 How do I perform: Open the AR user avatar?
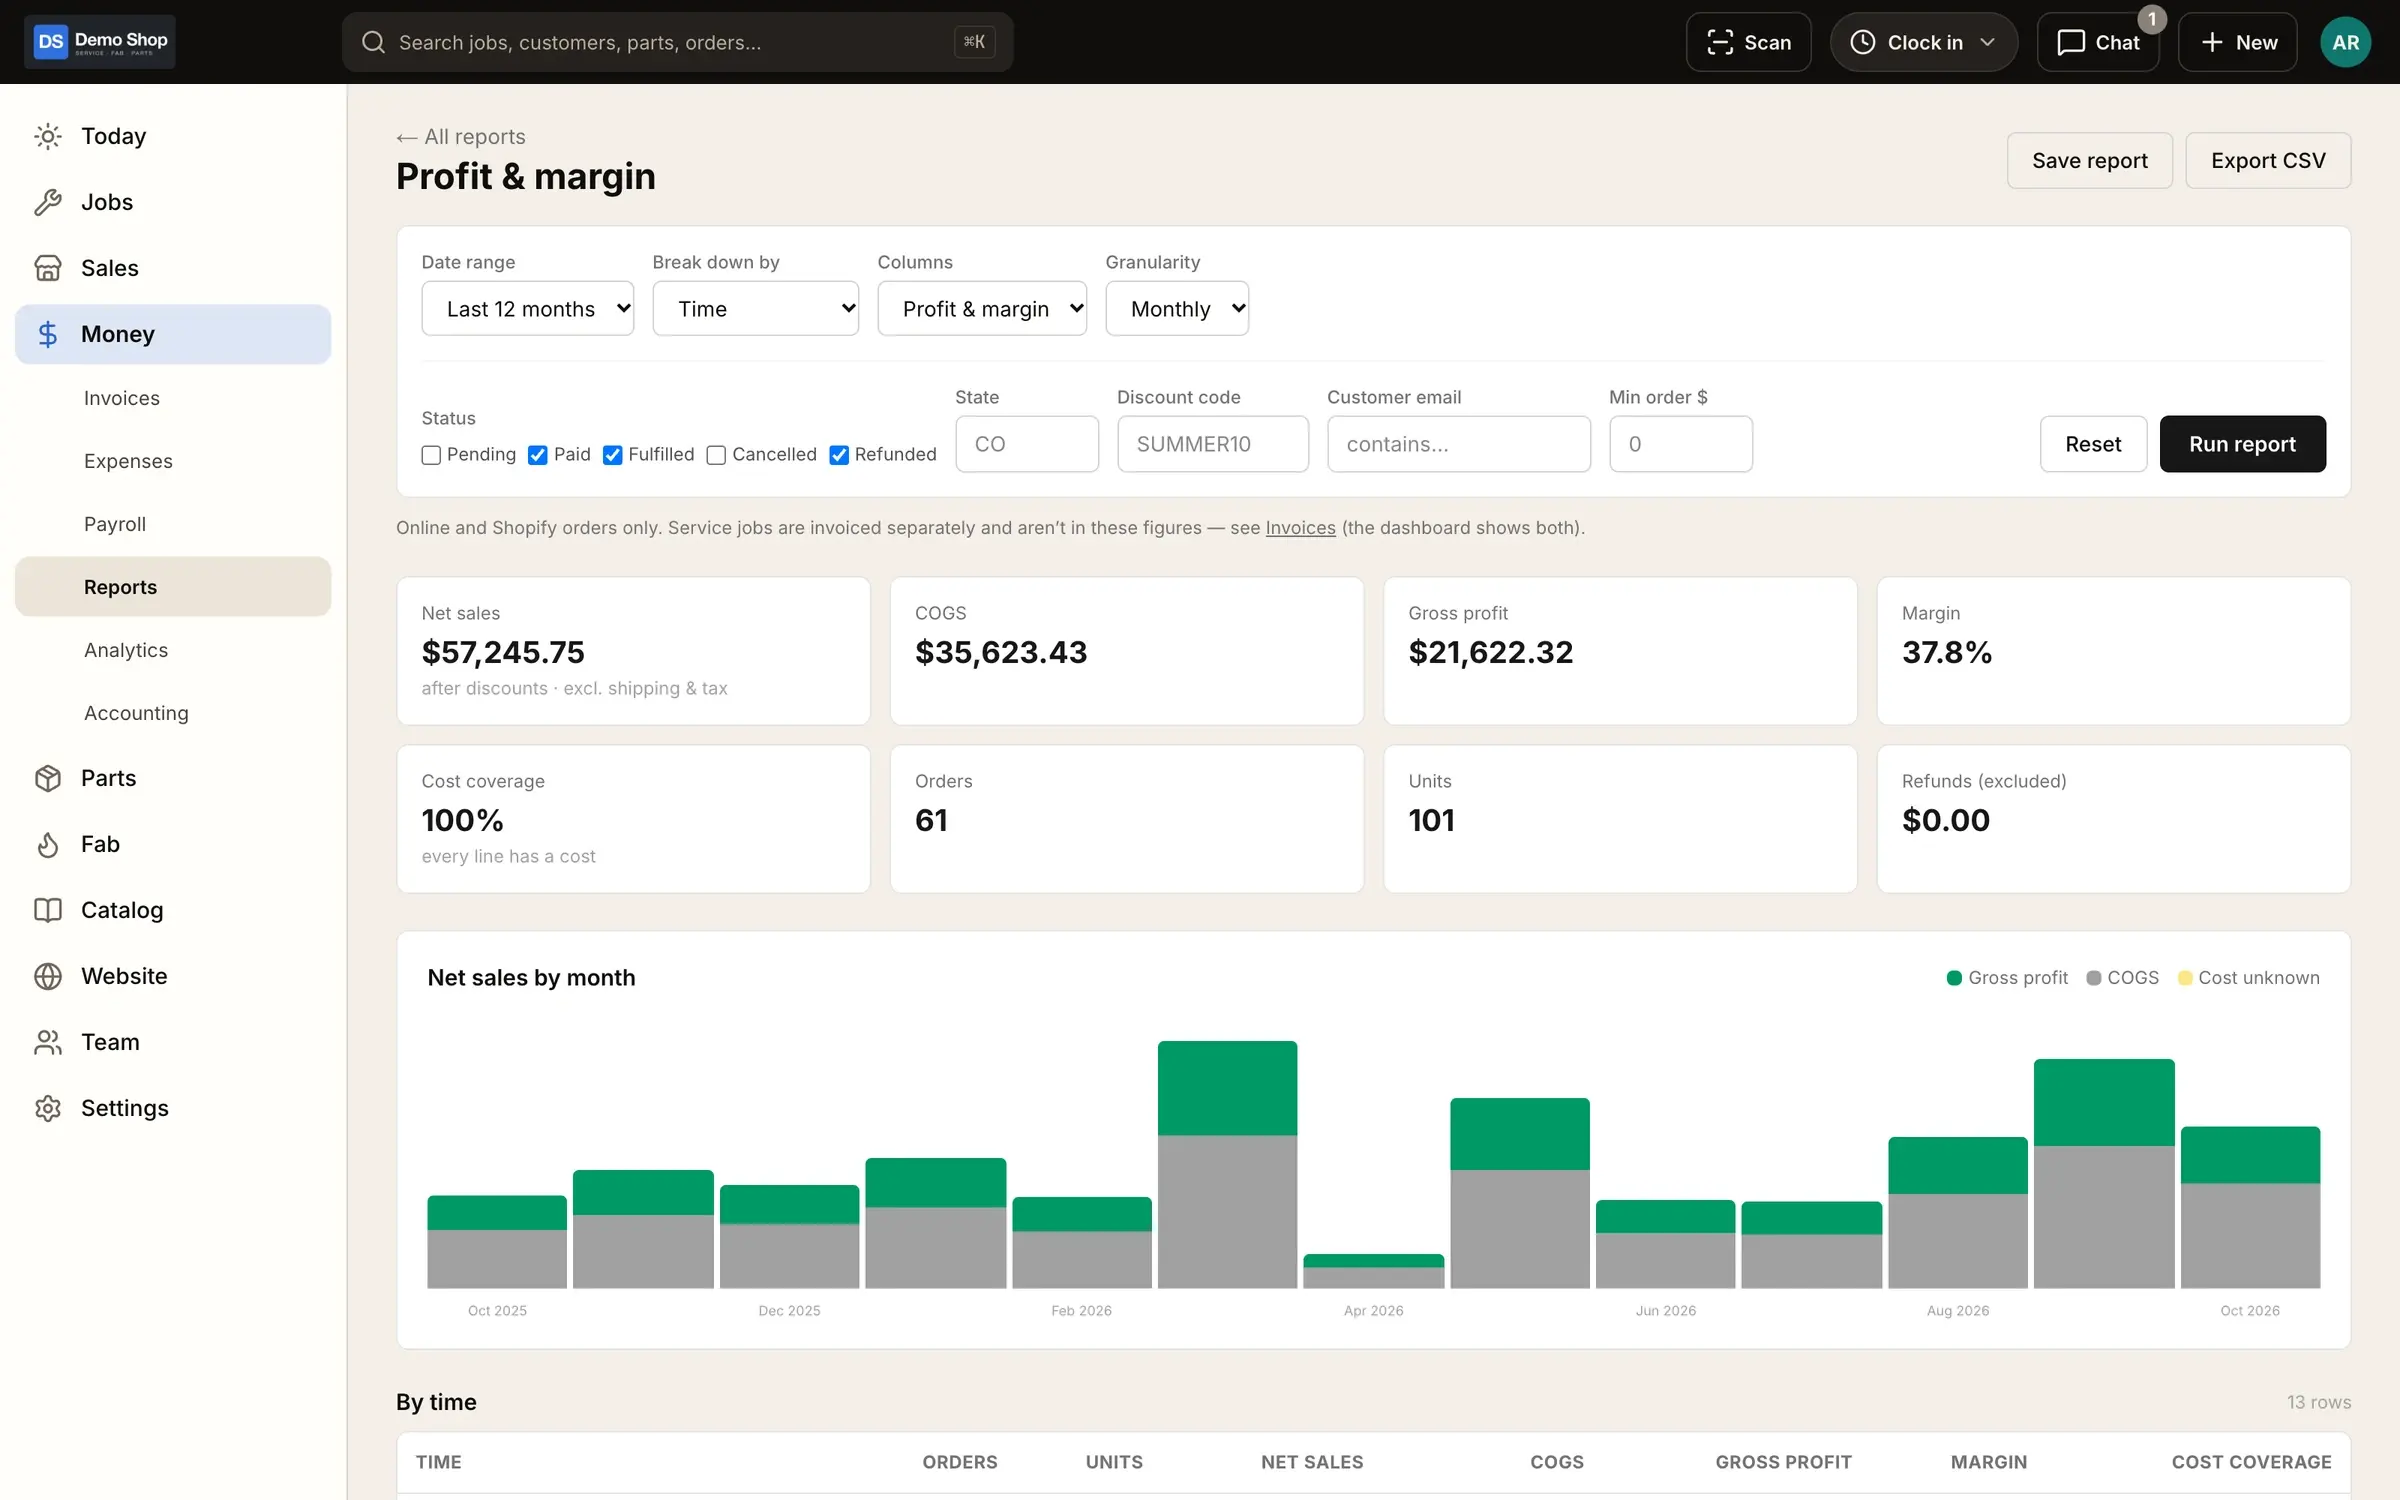(2345, 42)
